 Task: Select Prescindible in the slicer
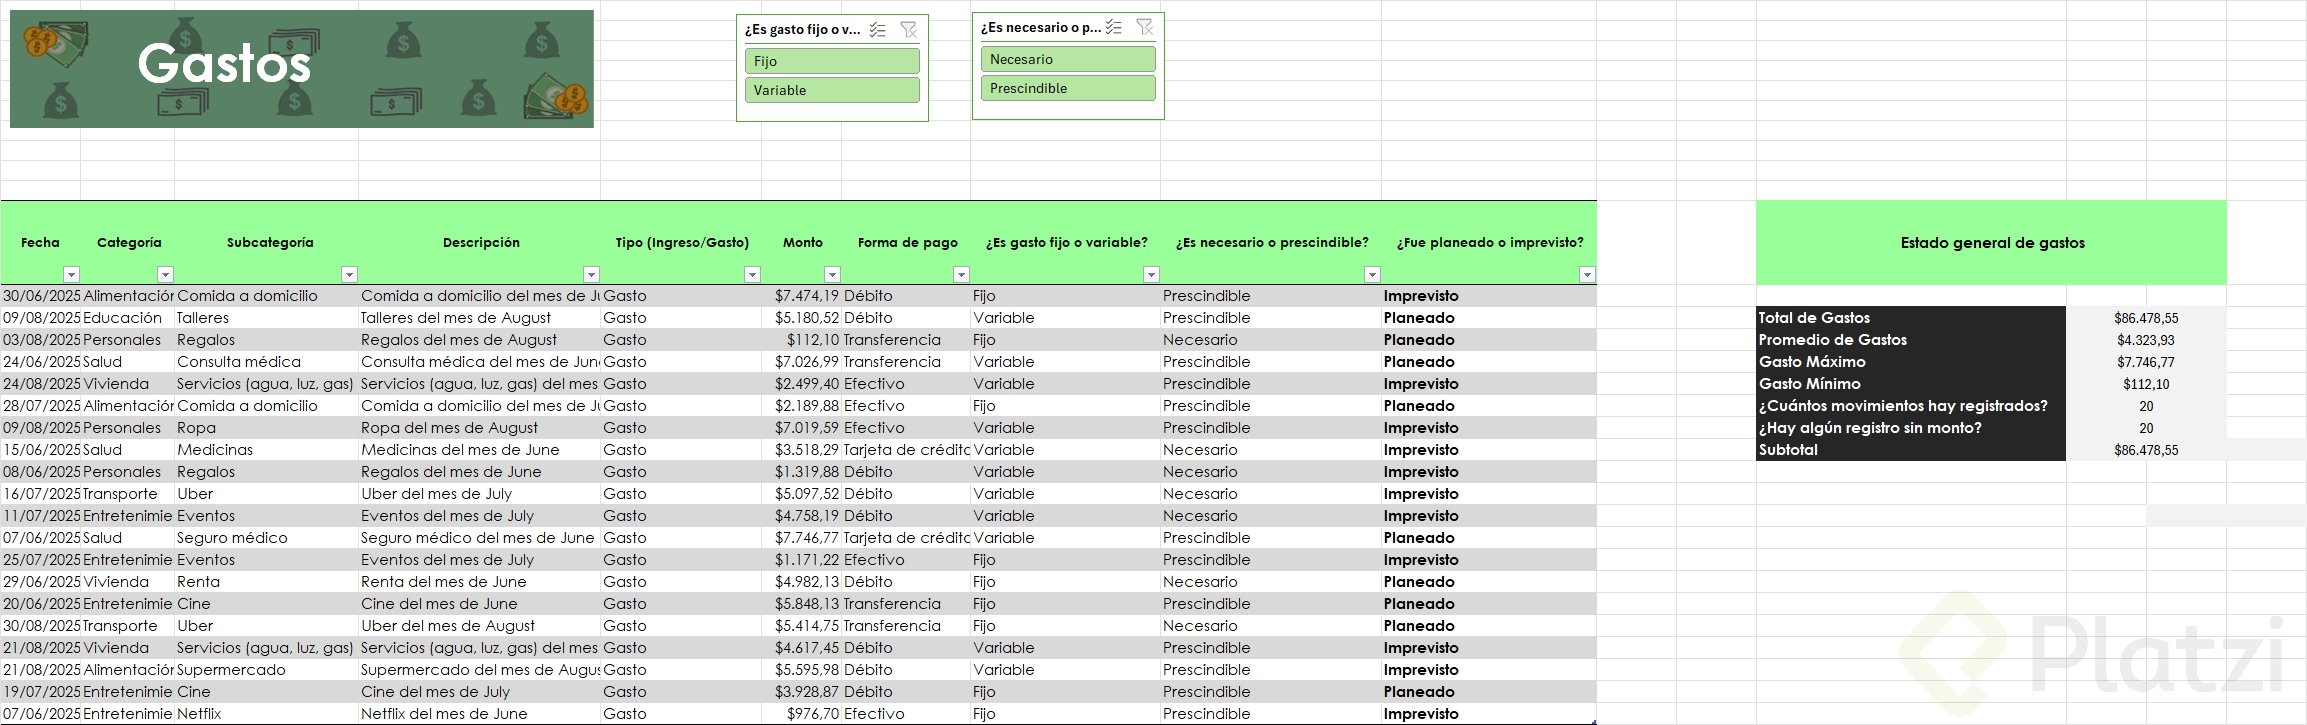point(1068,88)
